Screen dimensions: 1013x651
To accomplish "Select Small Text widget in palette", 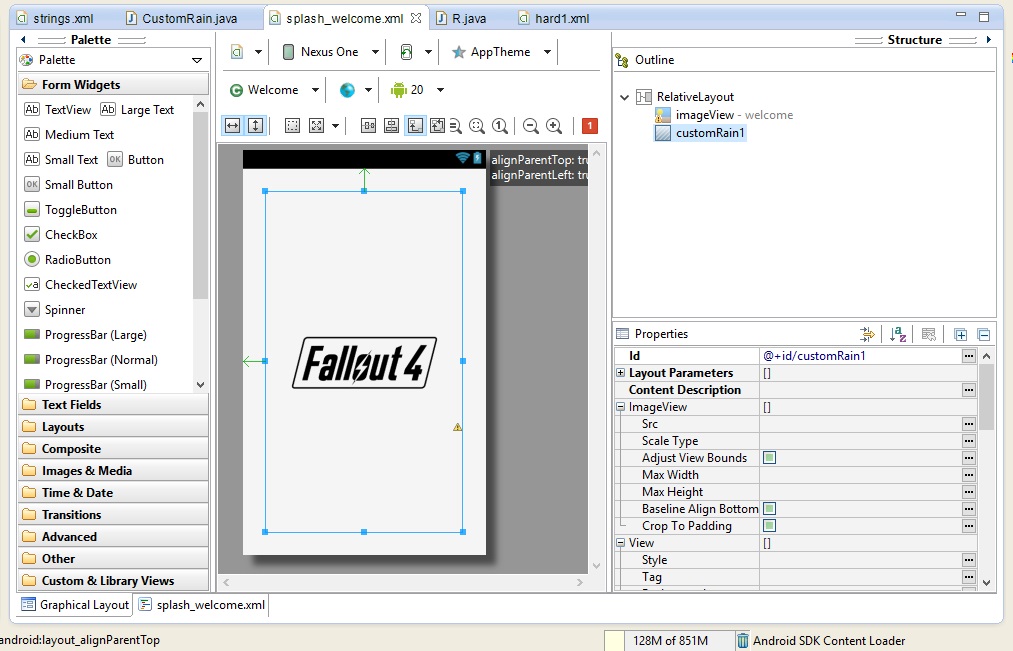I will (61, 160).
